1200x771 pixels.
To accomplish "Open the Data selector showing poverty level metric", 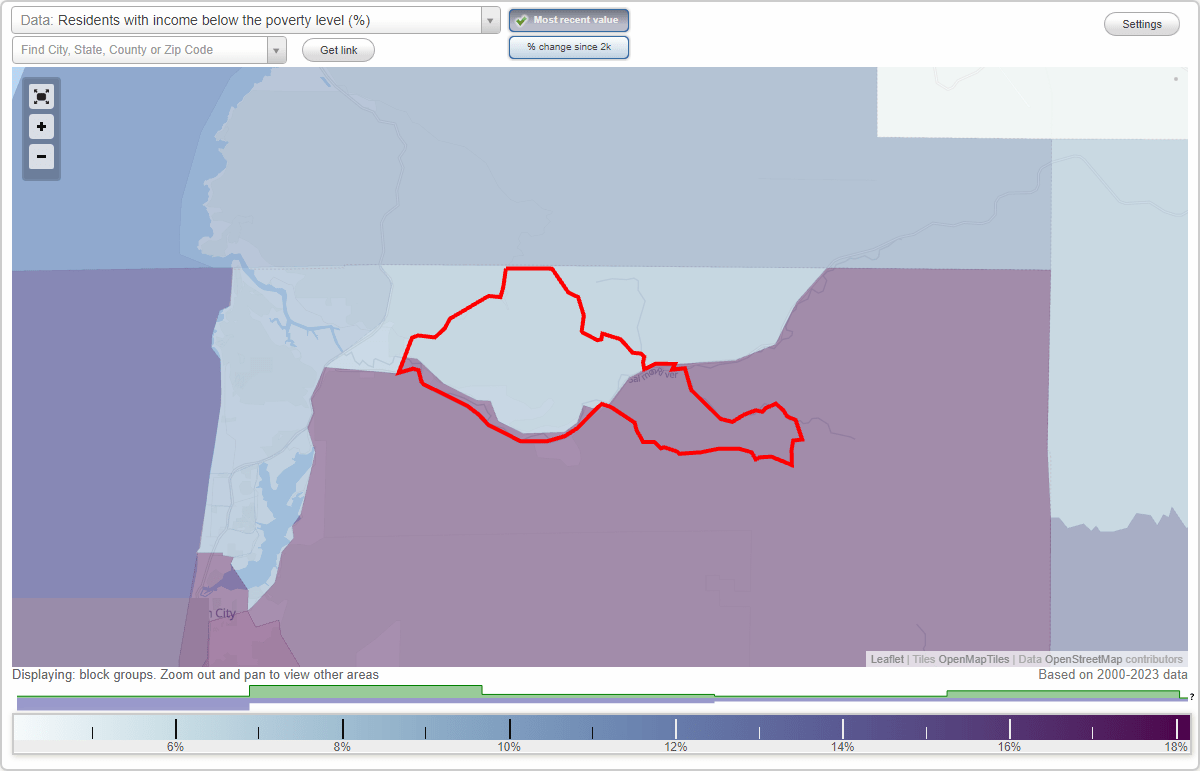I will [250, 20].
